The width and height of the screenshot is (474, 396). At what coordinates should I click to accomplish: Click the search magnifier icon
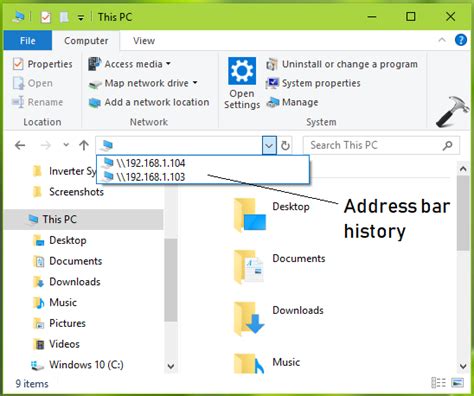click(448, 145)
